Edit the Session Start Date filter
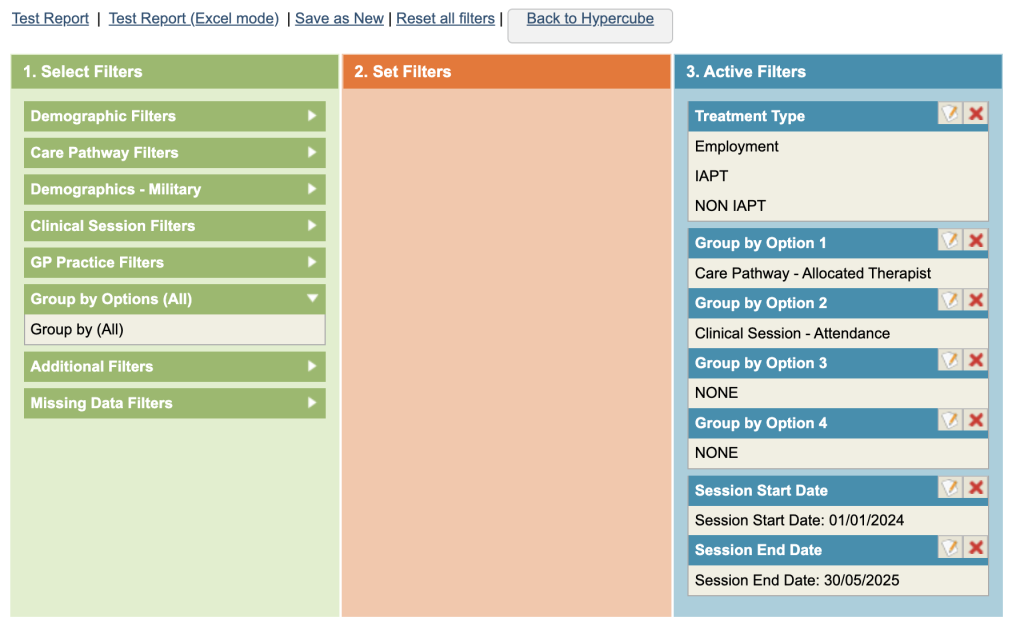The image size is (1024, 630). pyautogui.click(x=950, y=488)
